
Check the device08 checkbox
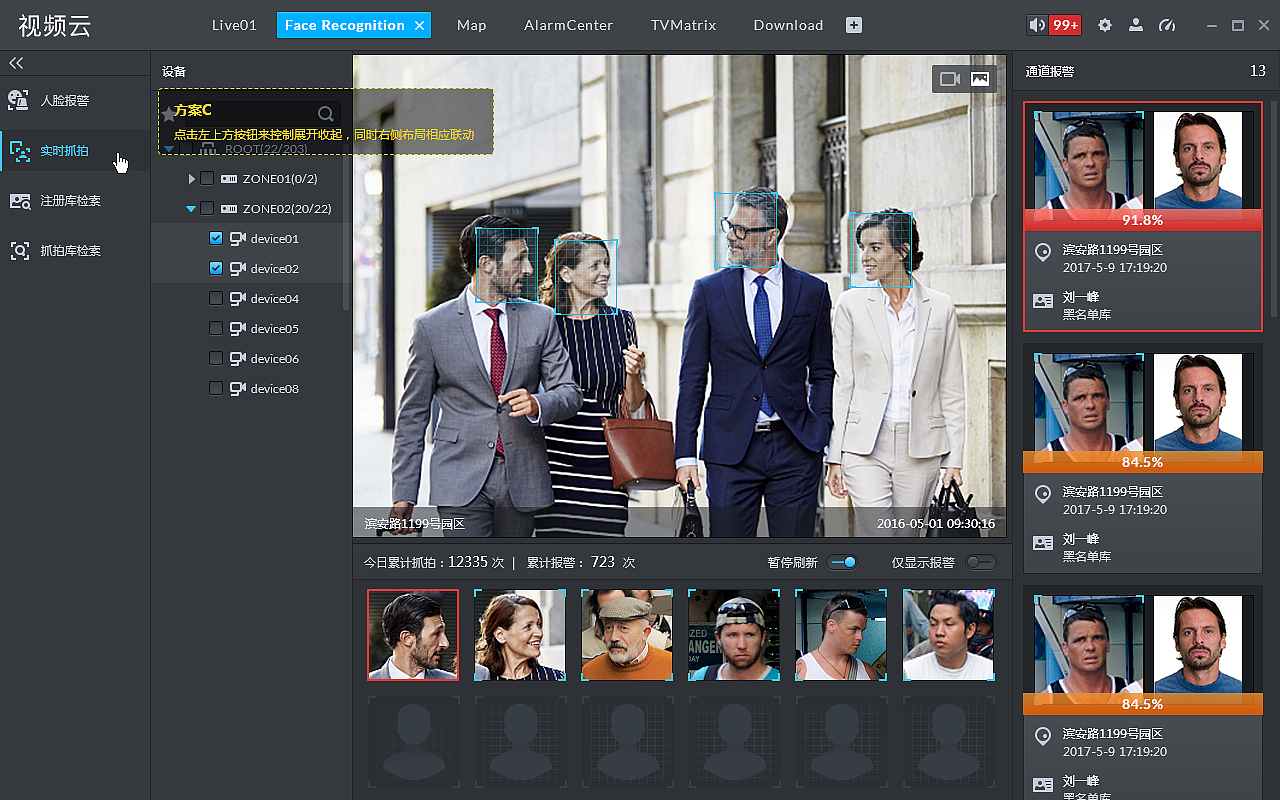point(216,389)
